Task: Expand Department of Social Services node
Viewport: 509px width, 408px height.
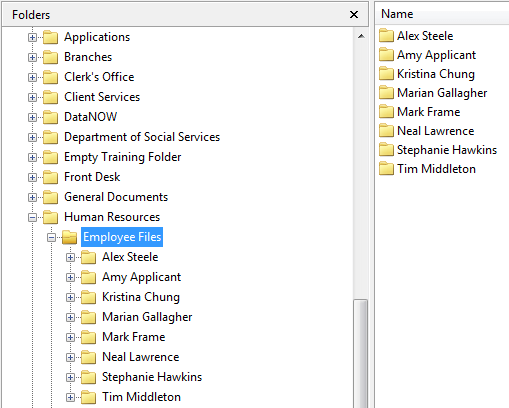Action: pos(32,137)
